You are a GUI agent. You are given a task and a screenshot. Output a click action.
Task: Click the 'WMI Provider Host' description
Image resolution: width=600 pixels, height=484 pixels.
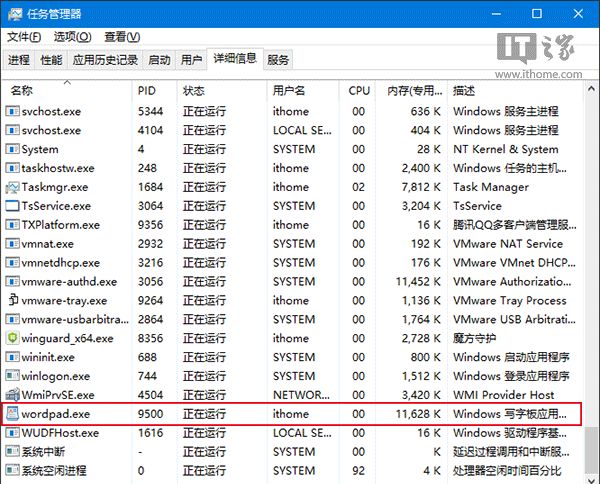tap(504, 395)
